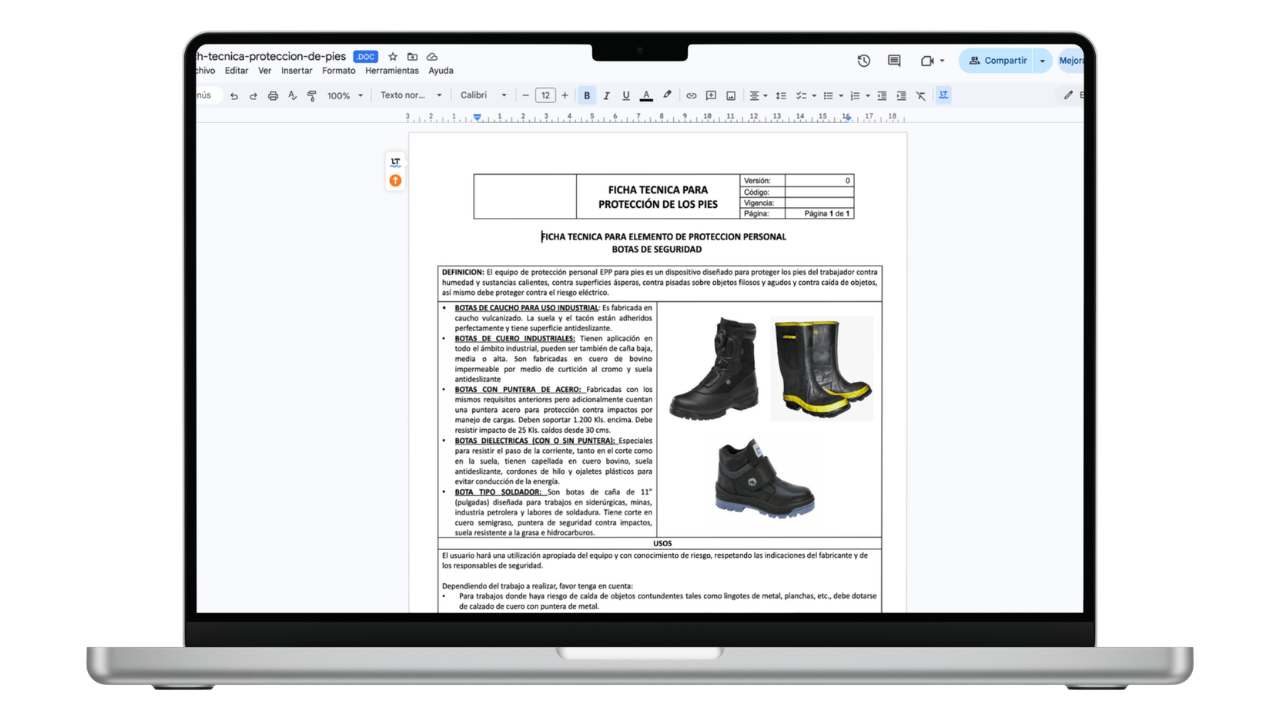The height and width of the screenshot is (720, 1280).
Task: Toggle italic formatting
Action: 607,95
